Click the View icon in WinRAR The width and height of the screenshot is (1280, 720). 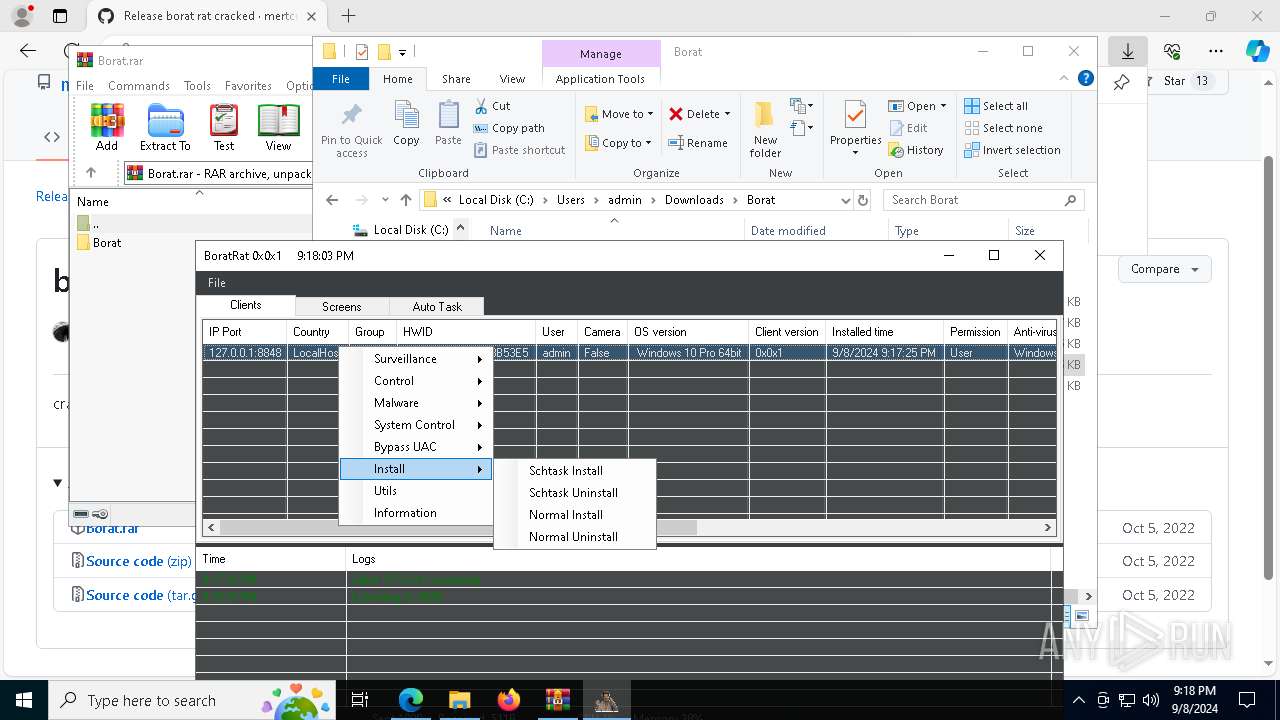[278, 127]
